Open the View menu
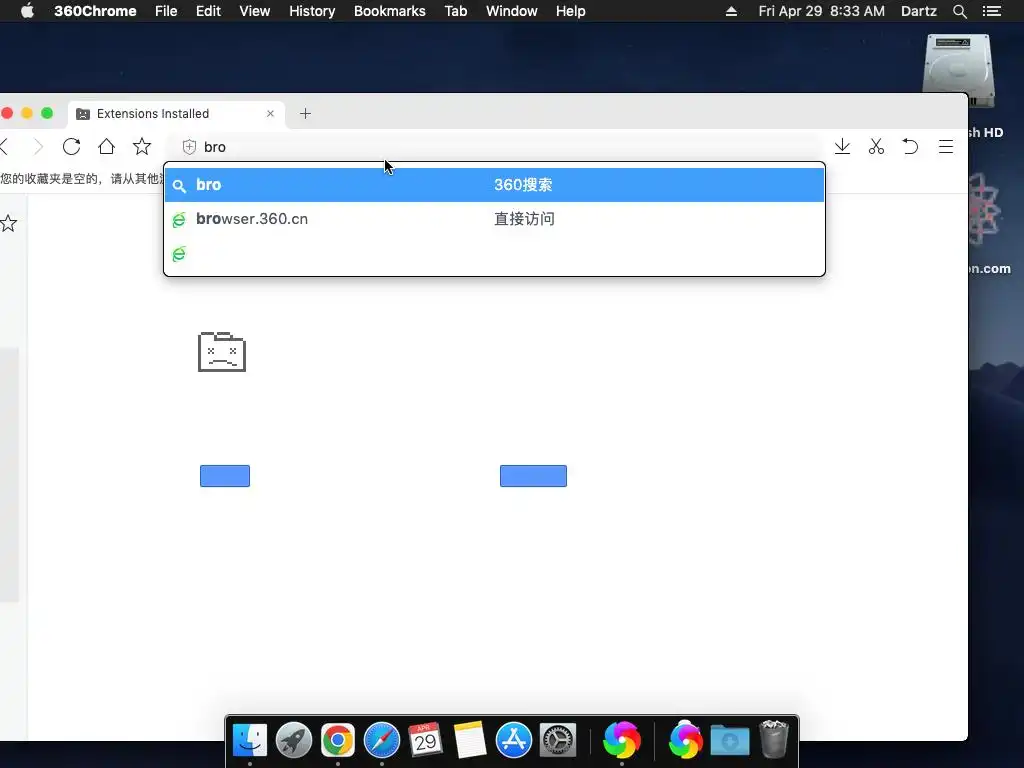 point(255,11)
